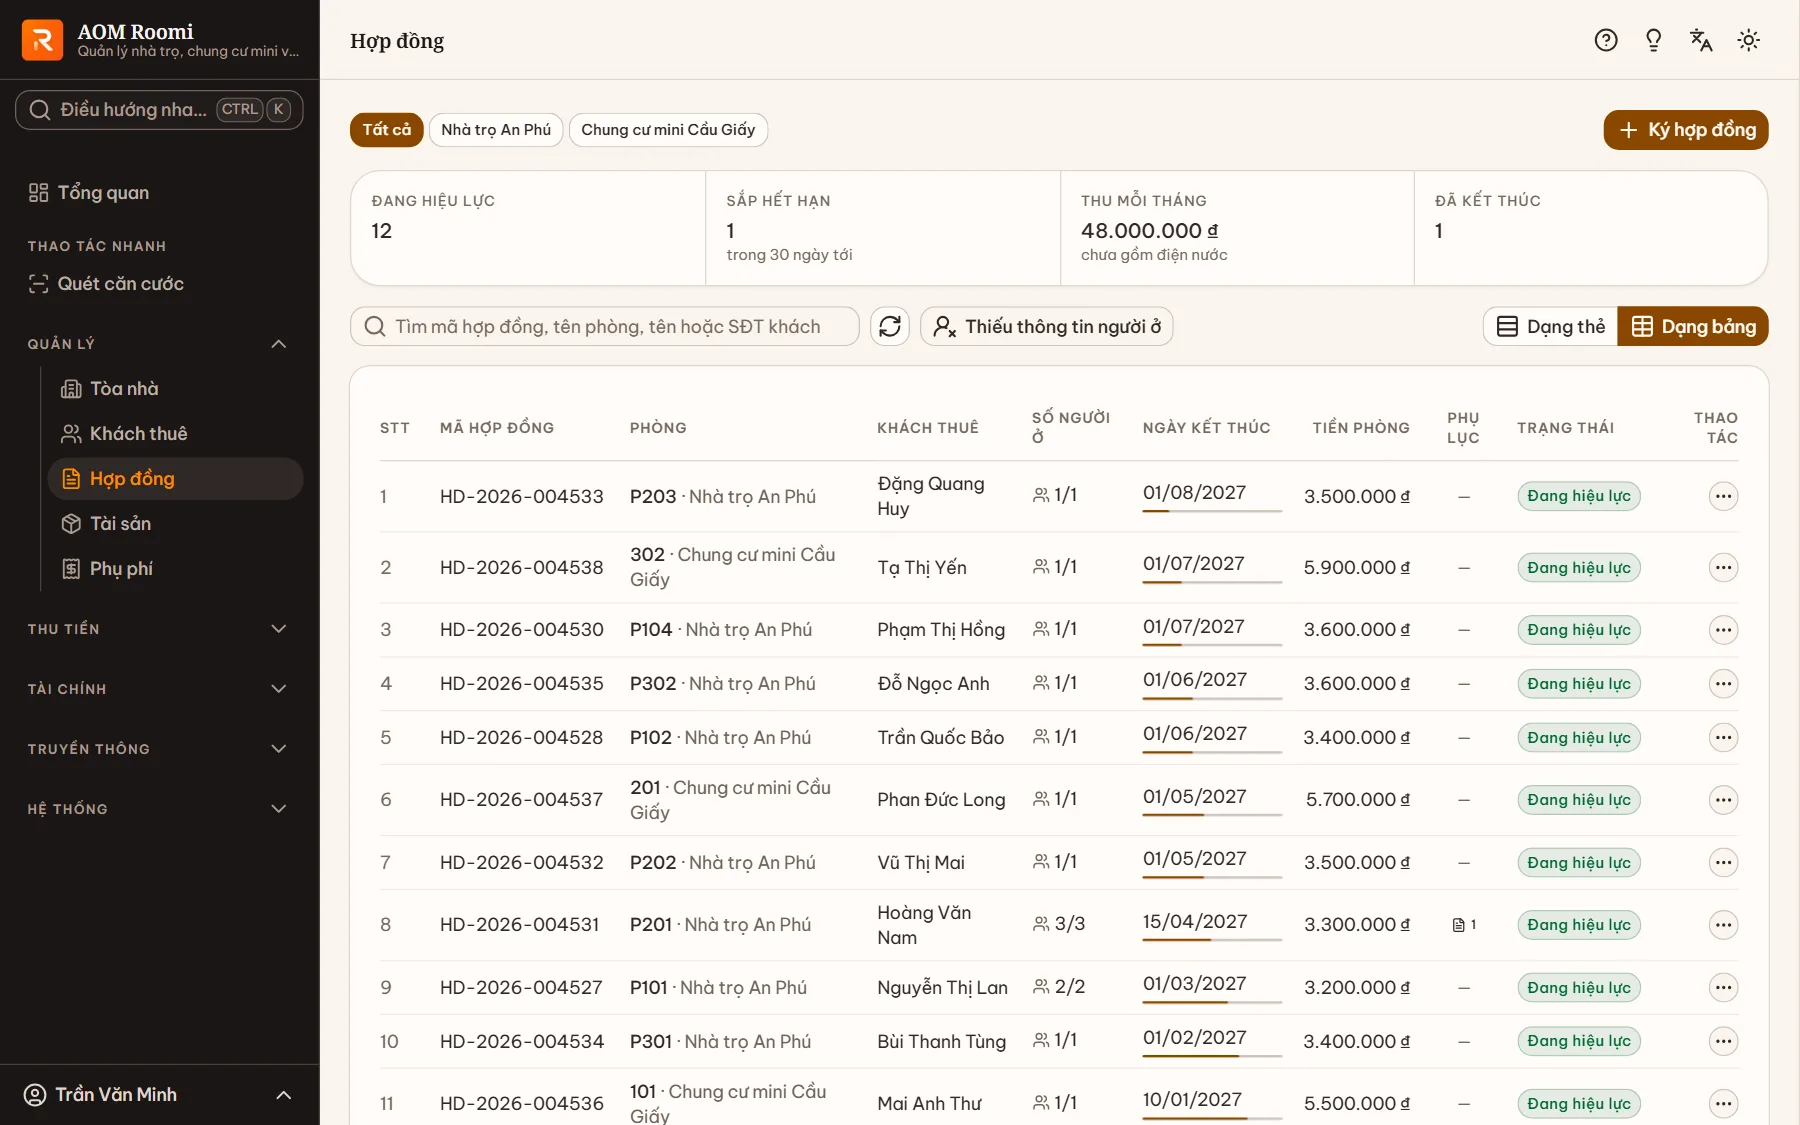Open actions menu for HD-2026-004531
The width and height of the screenshot is (1800, 1125).
(x=1723, y=925)
